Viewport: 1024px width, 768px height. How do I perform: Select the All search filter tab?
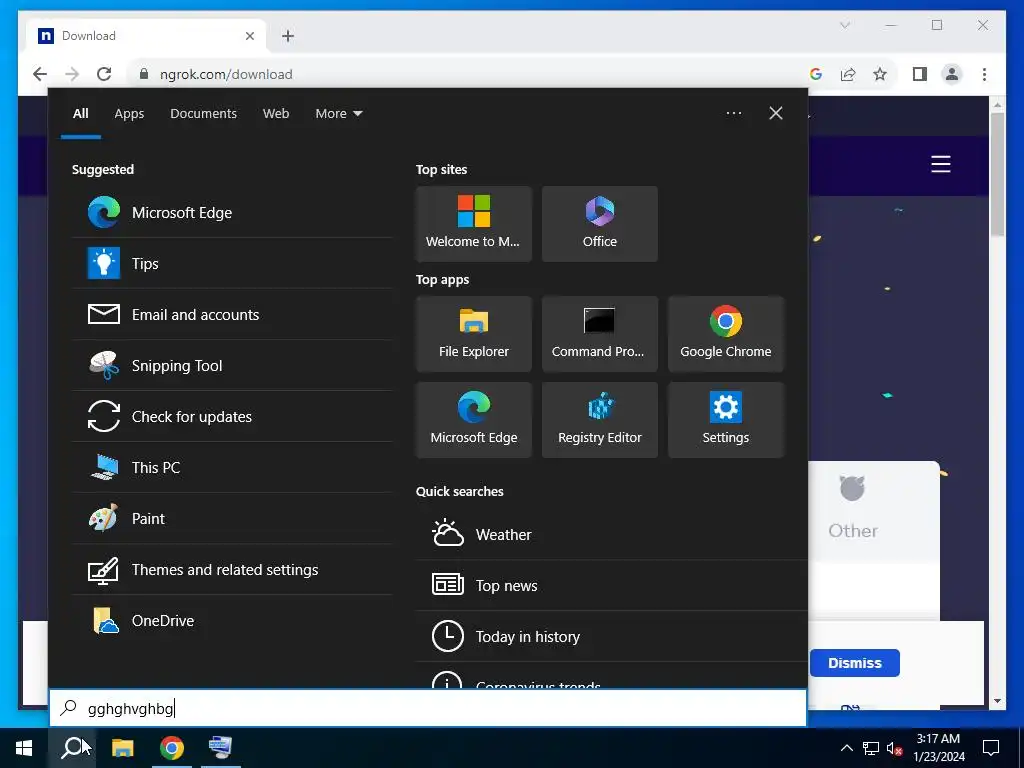pos(80,113)
